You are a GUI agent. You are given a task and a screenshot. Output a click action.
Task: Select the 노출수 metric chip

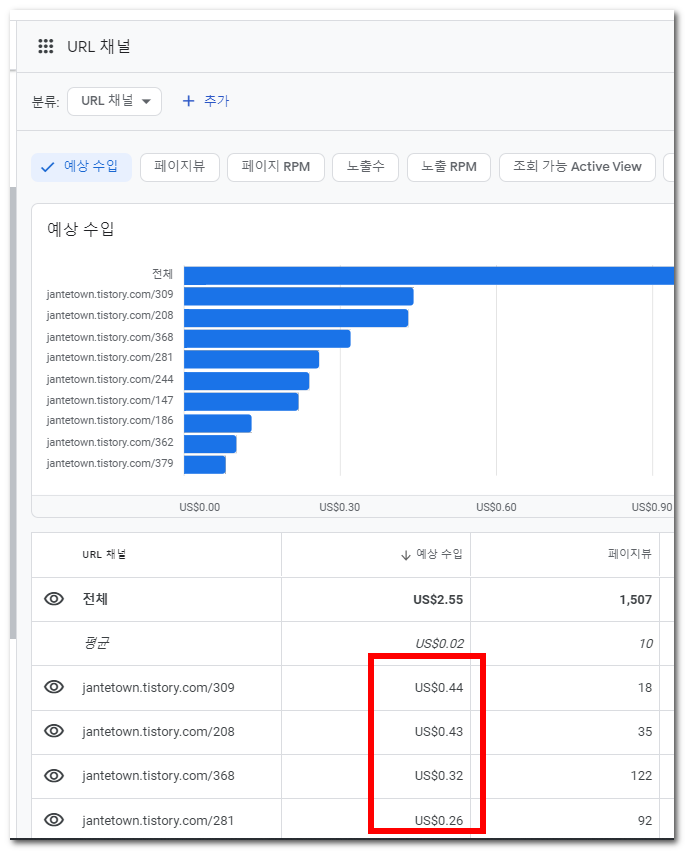[x=365, y=167]
